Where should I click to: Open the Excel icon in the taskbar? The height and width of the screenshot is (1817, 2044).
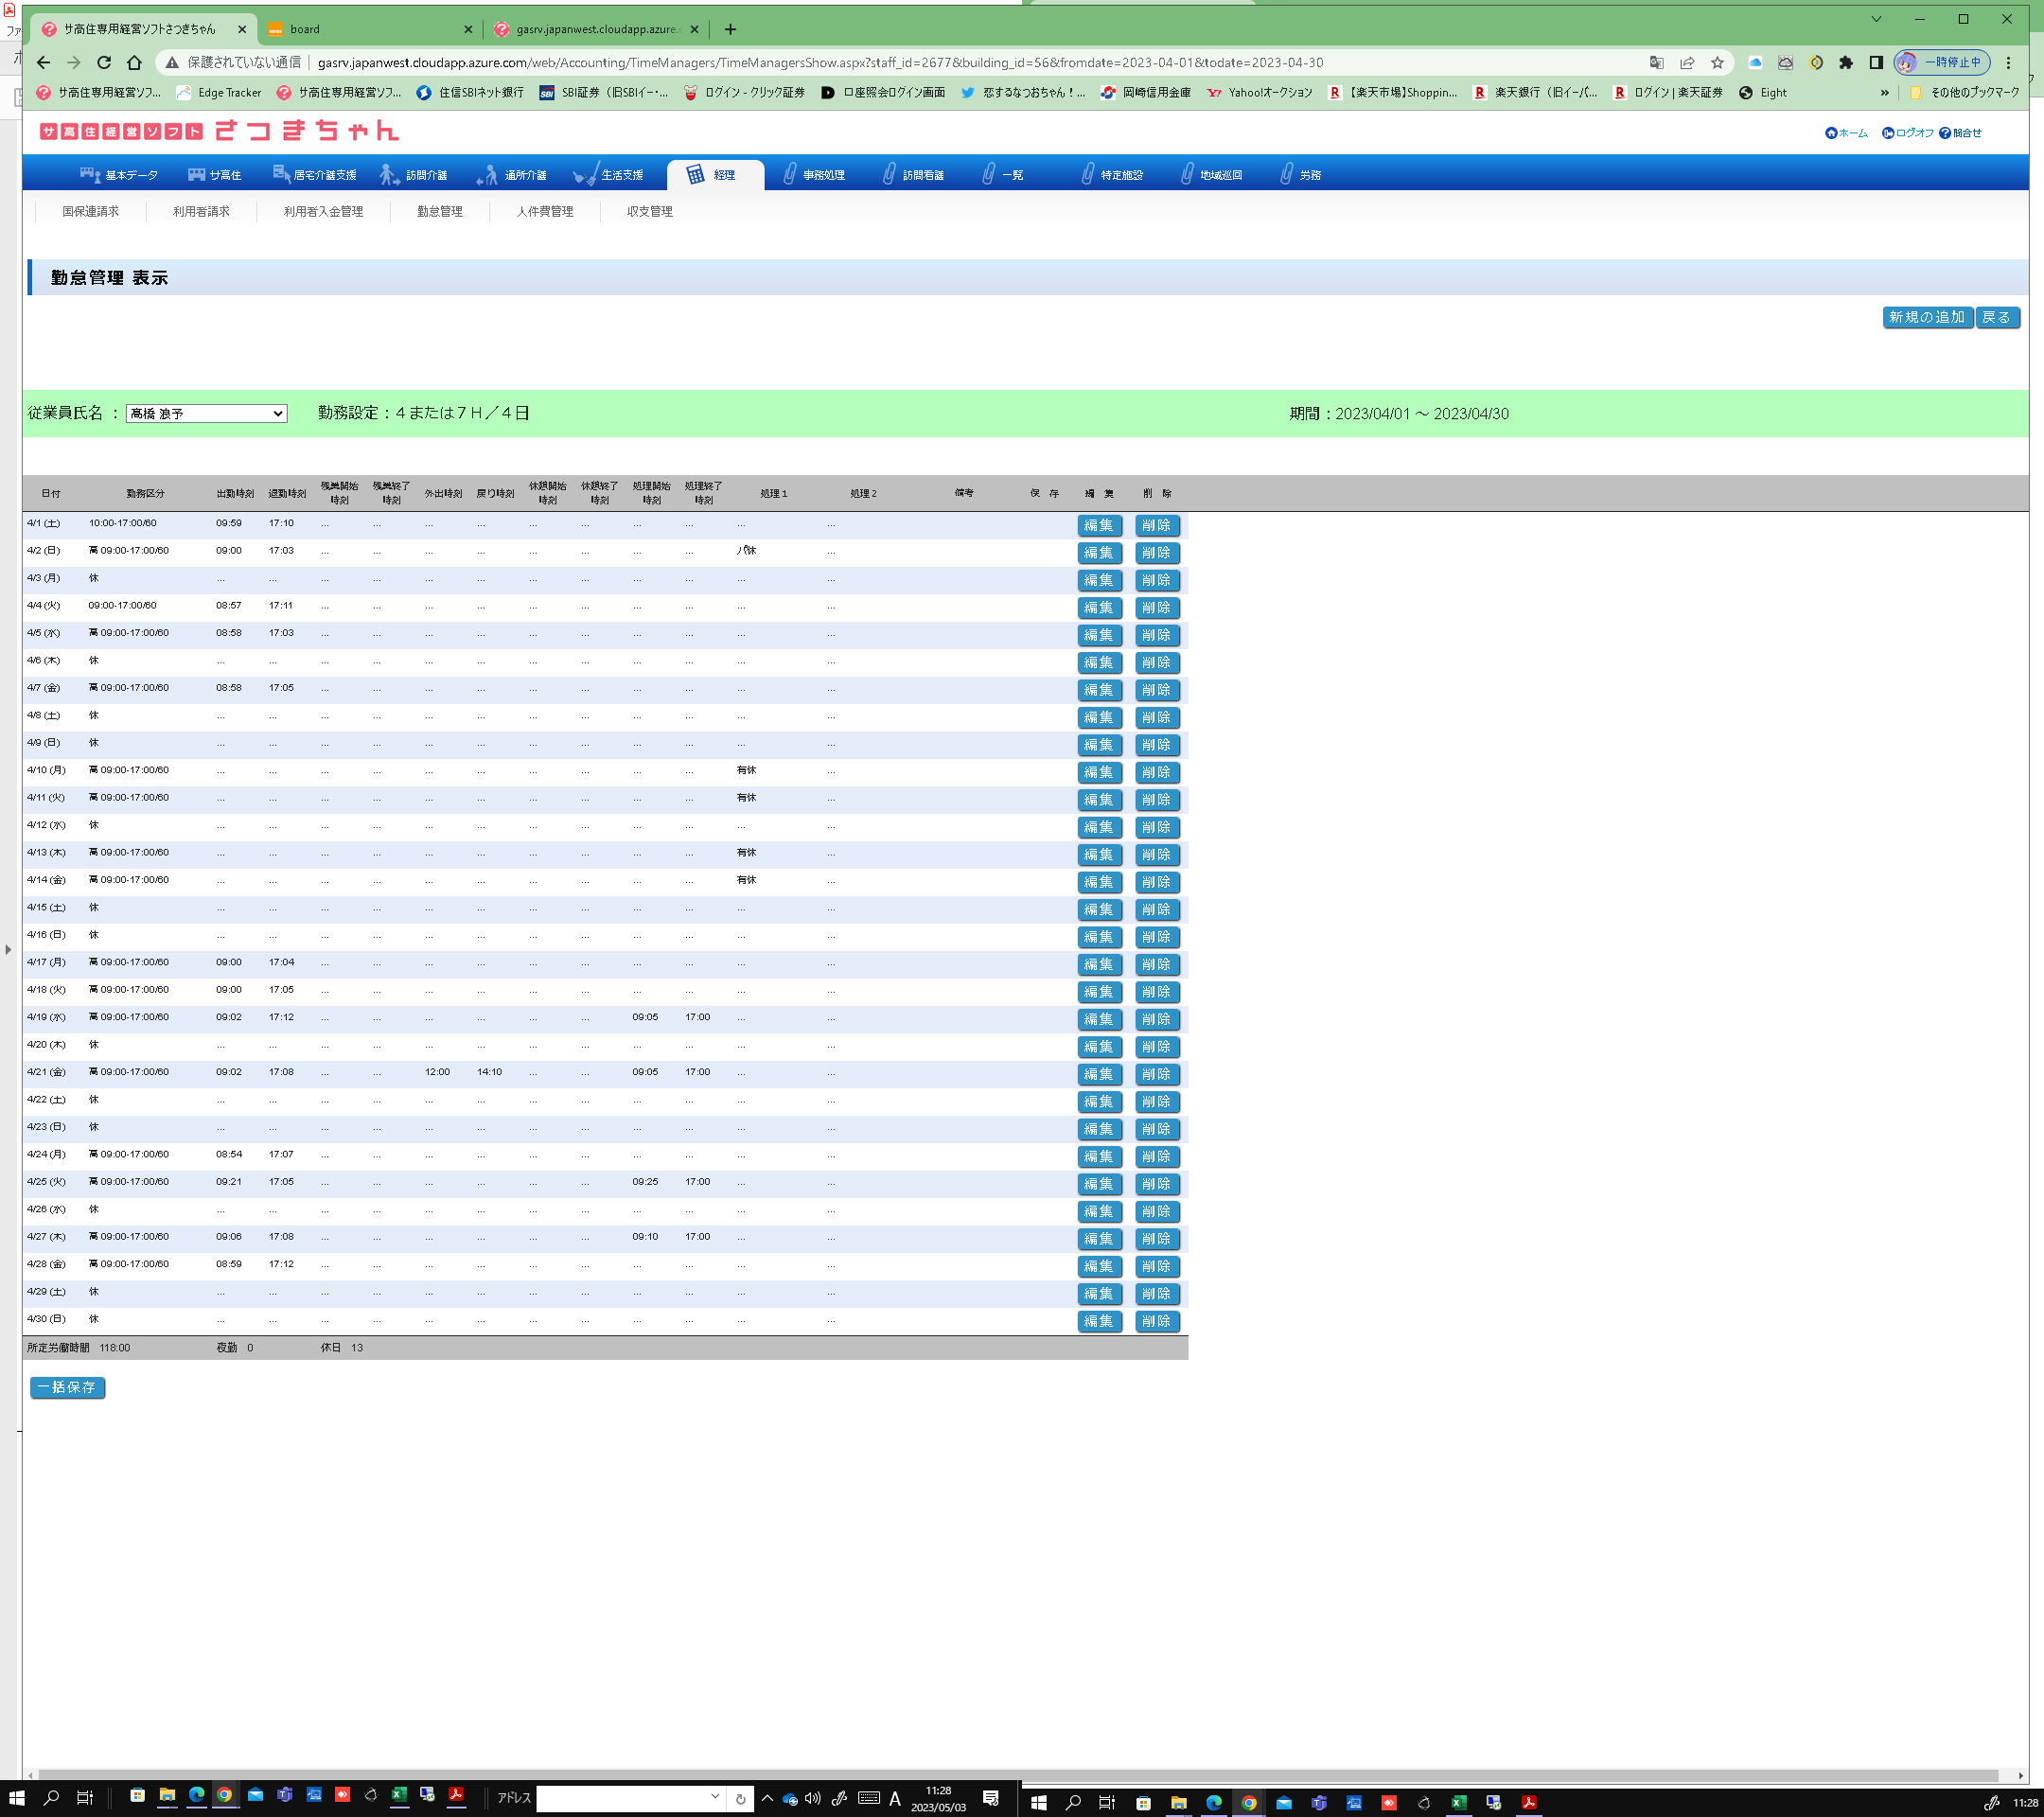pos(398,1795)
